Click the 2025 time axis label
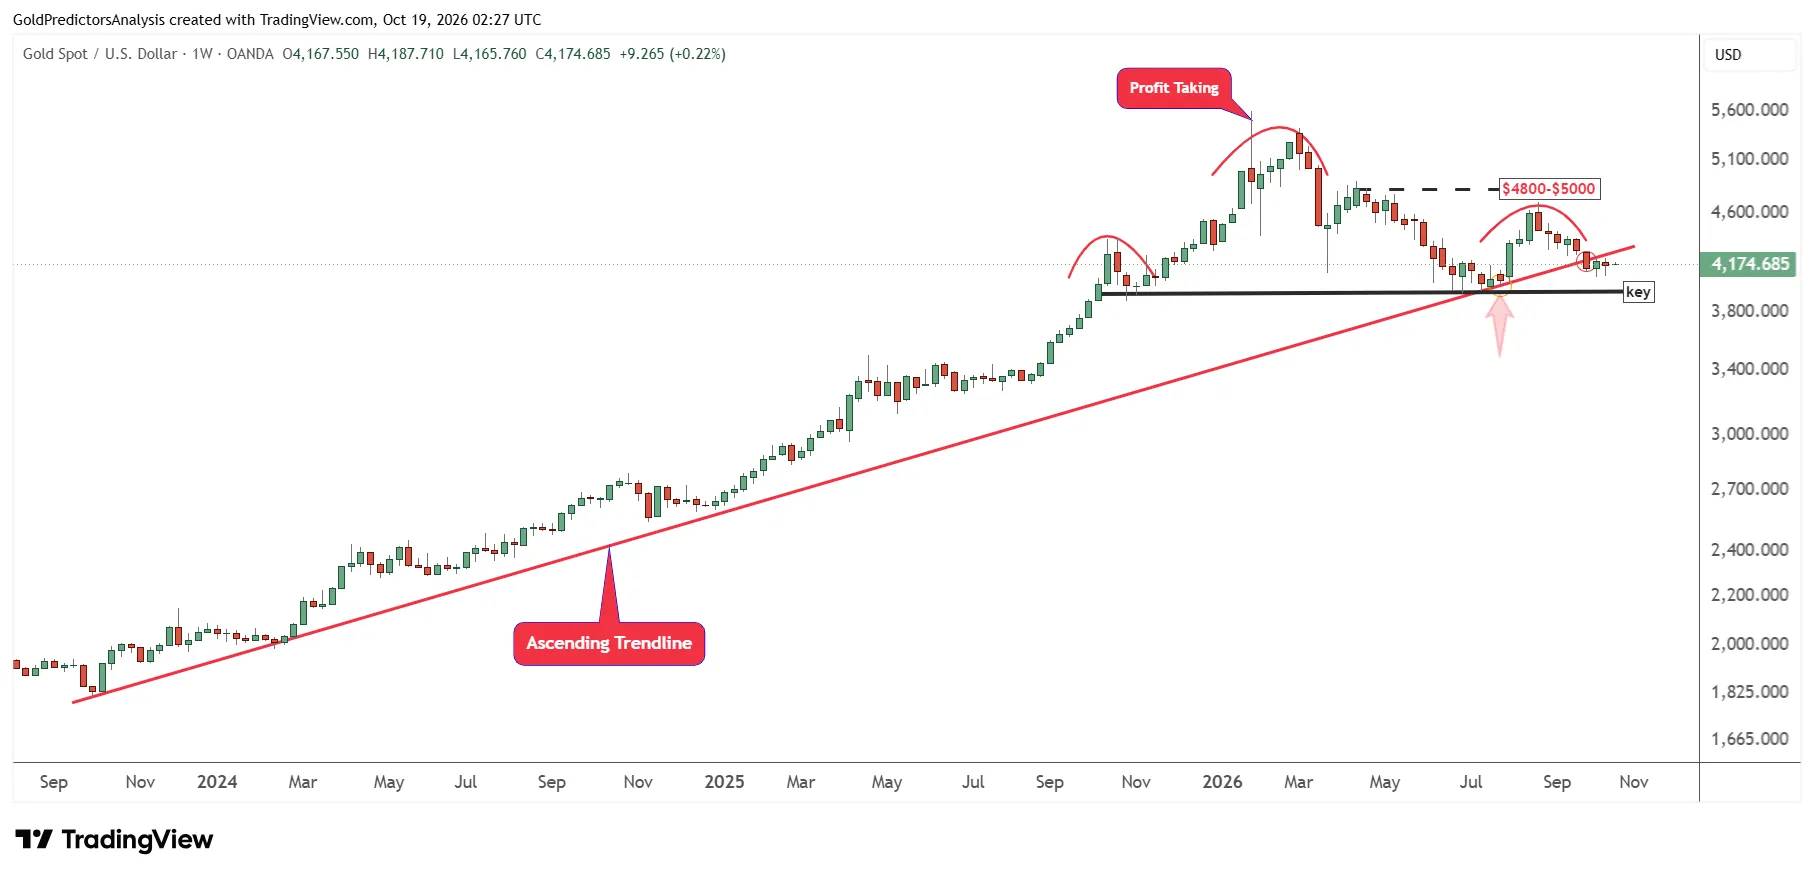This screenshot has width=1814, height=877. coord(724,782)
